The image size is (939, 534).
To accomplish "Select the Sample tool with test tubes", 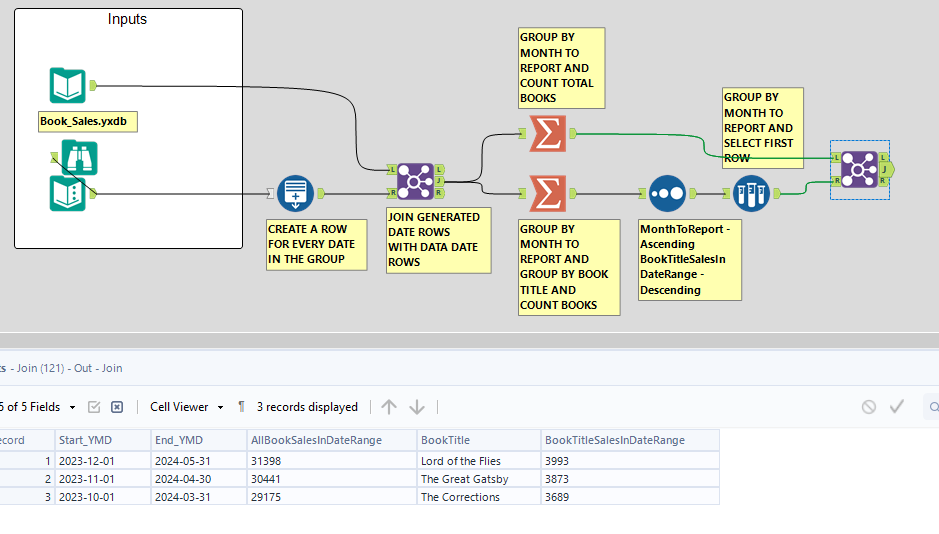I will pos(750,193).
